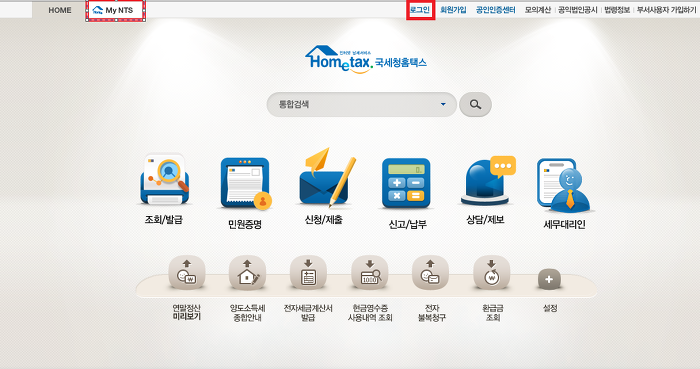Click the 전자세금계산서 발급 text label
Screen dimensions: 700x369
[x=308, y=313]
